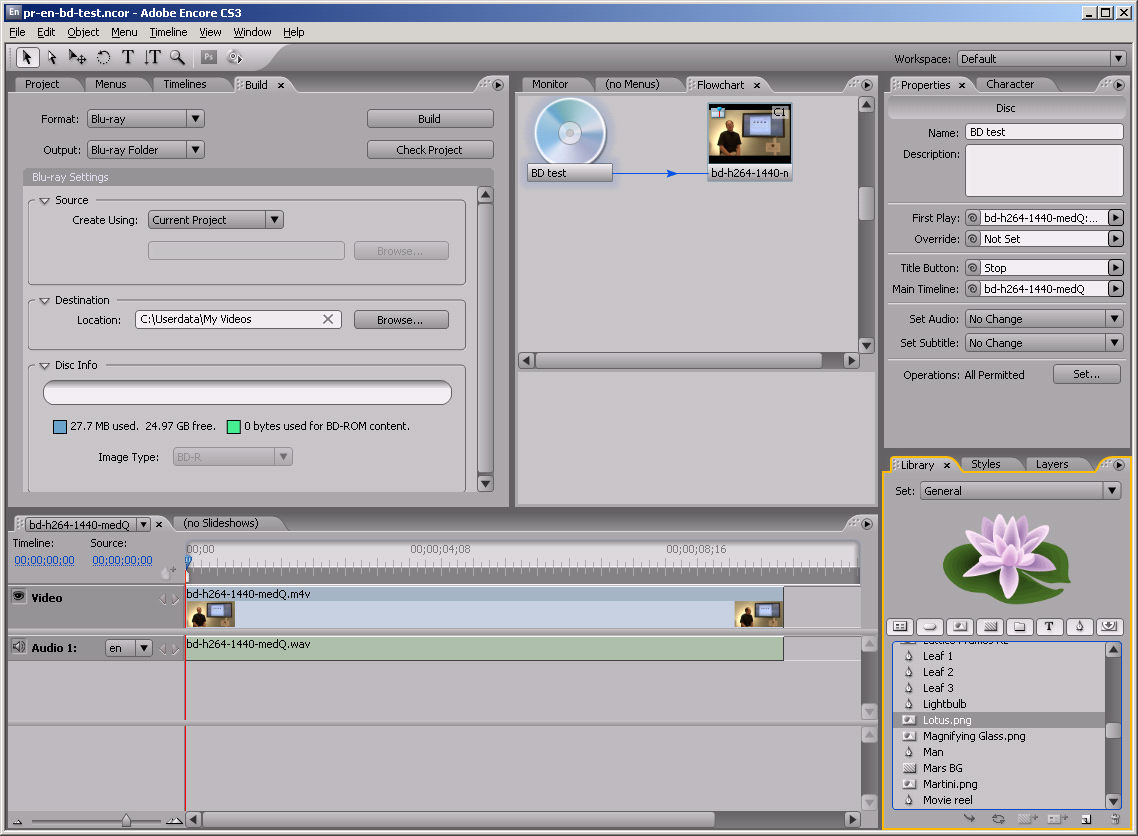Screen dimensions: 1138x836
Task: Click previous chapter arrow on Video track
Action: (x=163, y=599)
